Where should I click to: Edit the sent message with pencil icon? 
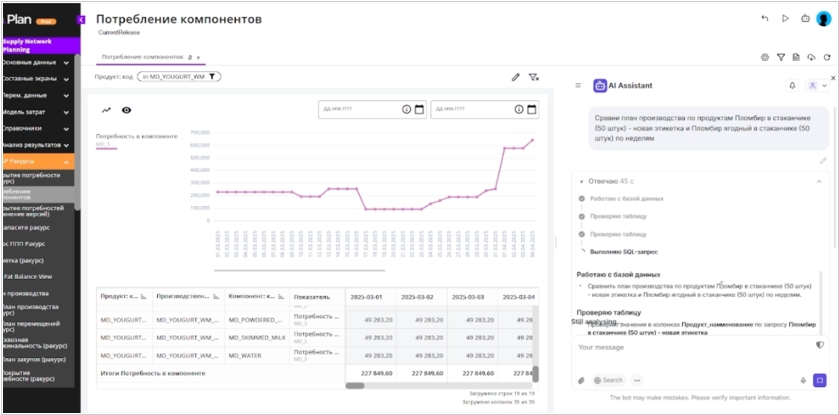[x=823, y=160]
